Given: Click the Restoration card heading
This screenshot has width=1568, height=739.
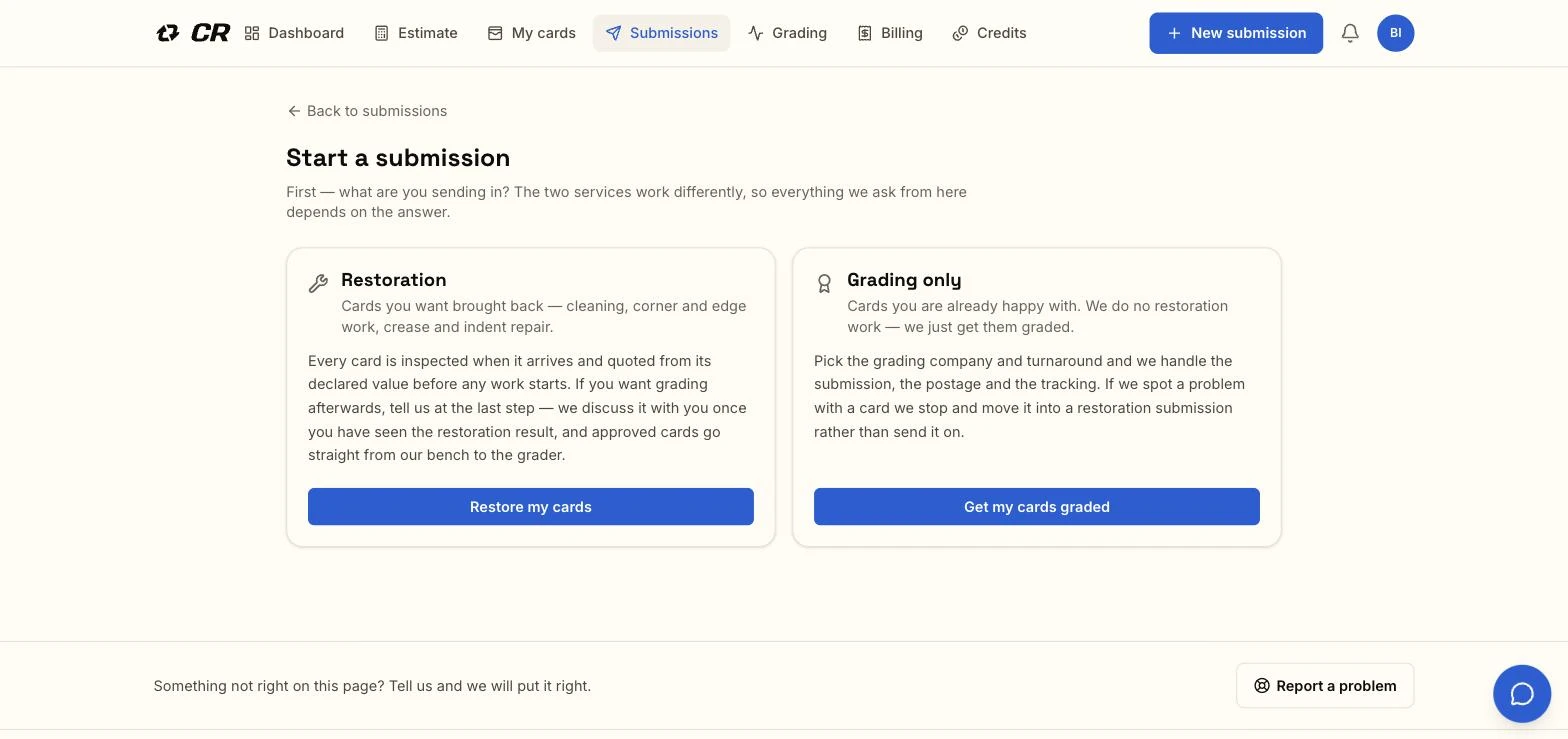Looking at the screenshot, I should coord(394,280).
